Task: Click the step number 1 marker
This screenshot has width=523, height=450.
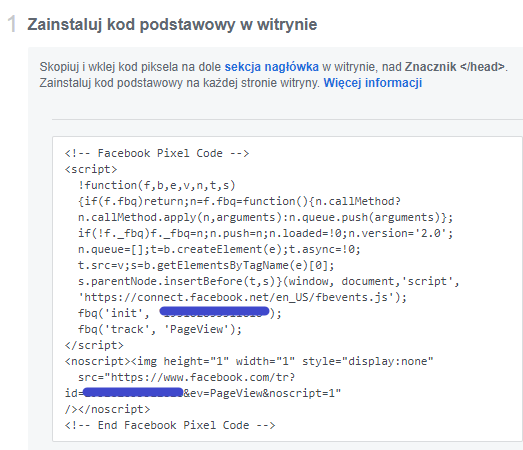Action: click(x=12, y=24)
